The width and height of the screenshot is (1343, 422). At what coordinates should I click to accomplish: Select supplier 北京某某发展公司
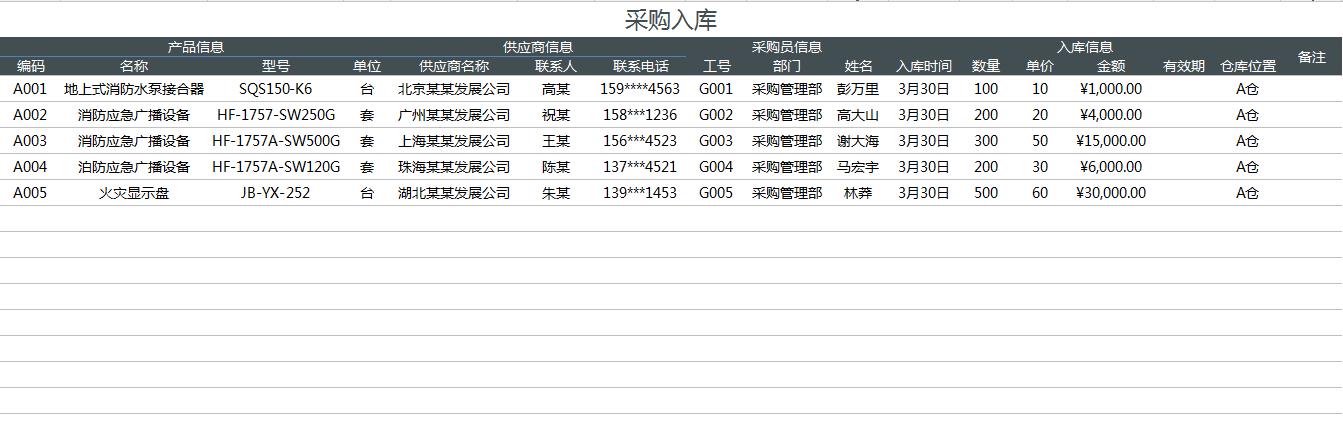pyautogui.click(x=454, y=89)
